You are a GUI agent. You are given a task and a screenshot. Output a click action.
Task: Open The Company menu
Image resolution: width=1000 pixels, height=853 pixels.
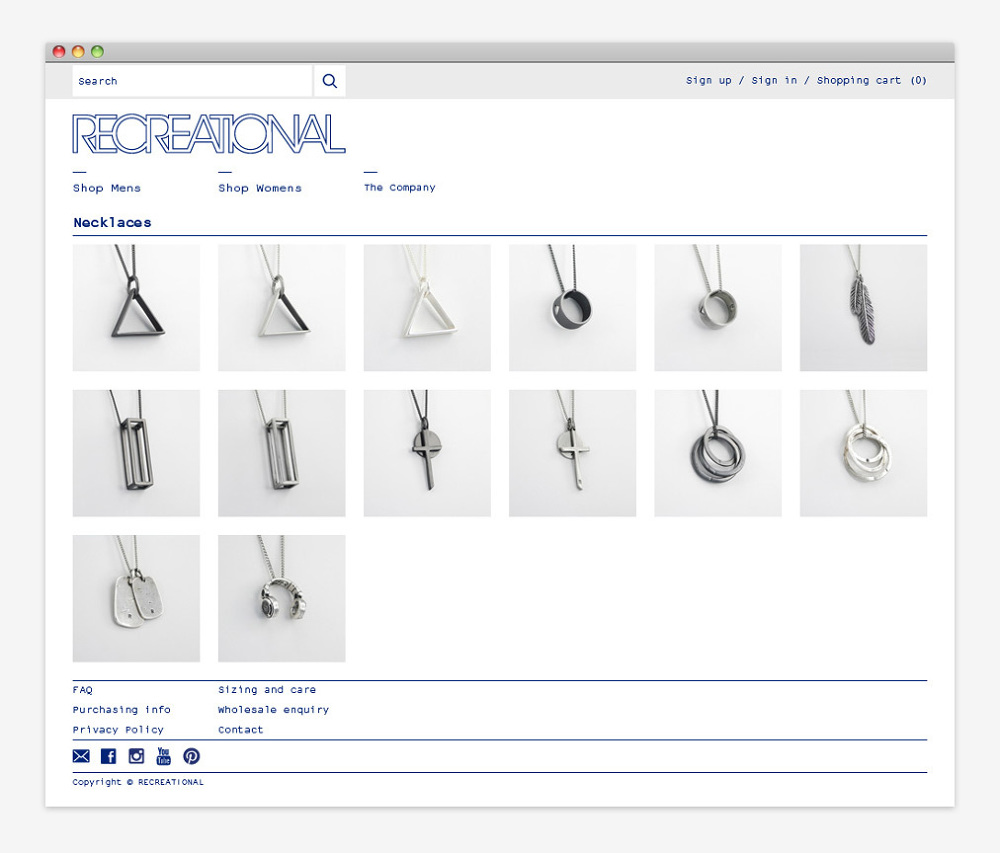click(x=399, y=187)
